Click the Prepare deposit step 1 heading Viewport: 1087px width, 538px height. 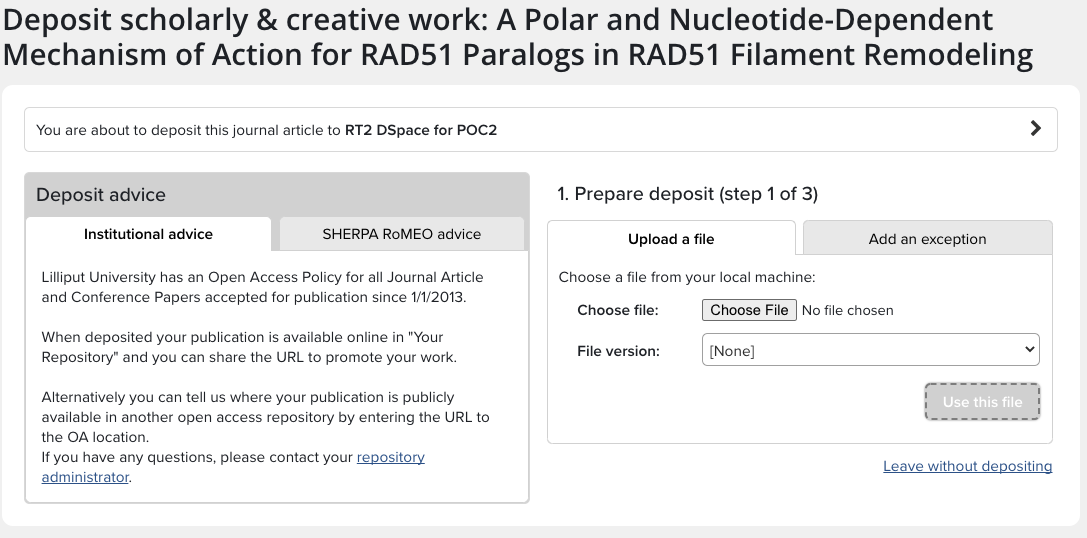click(688, 194)
